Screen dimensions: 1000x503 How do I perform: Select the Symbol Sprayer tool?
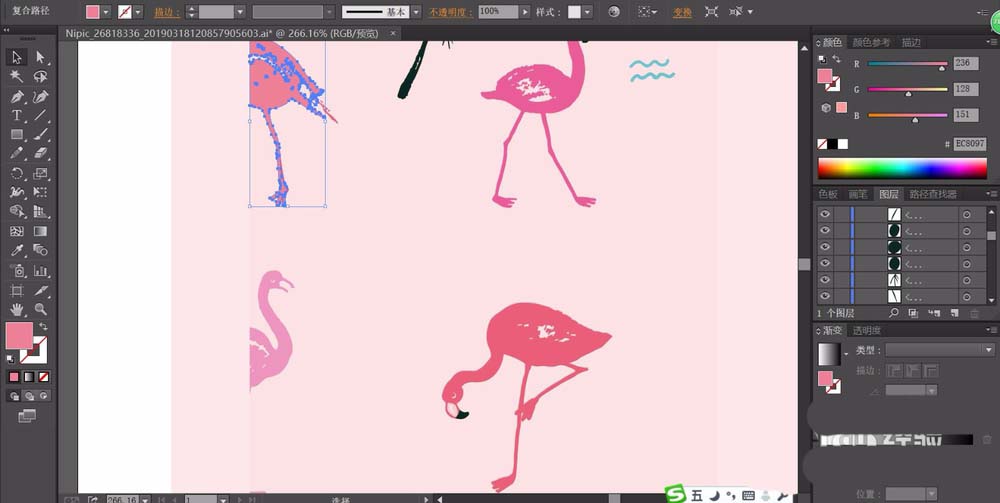17,270
